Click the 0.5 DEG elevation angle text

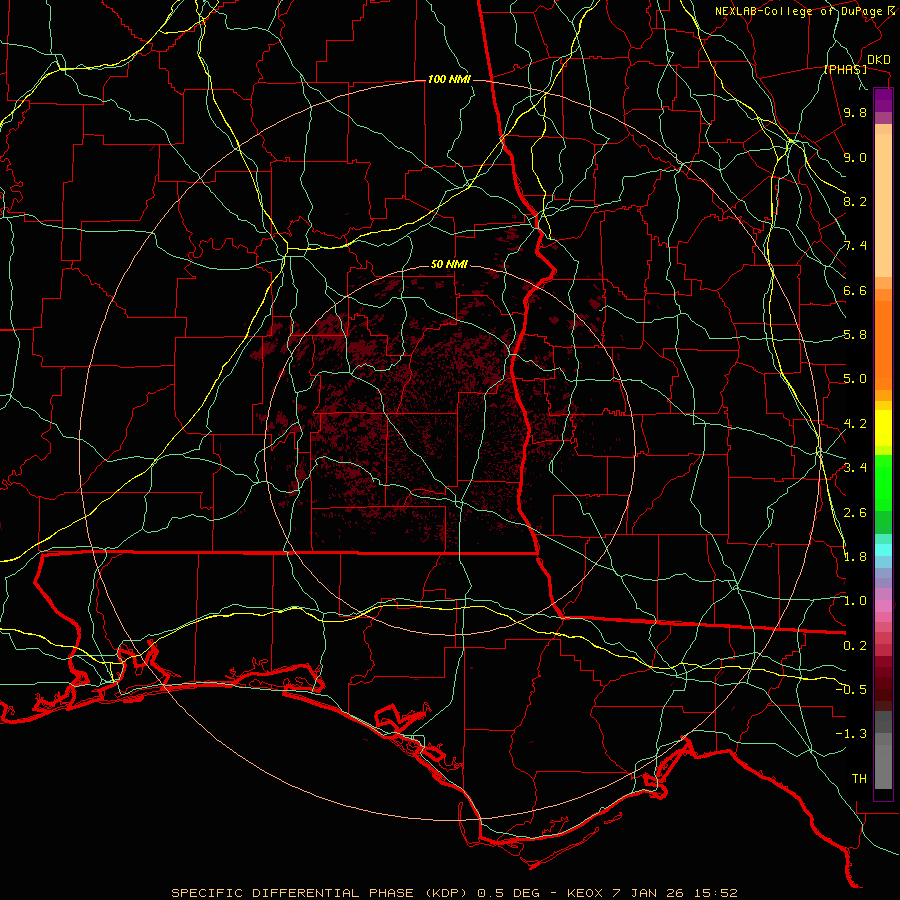coord(507,893)
